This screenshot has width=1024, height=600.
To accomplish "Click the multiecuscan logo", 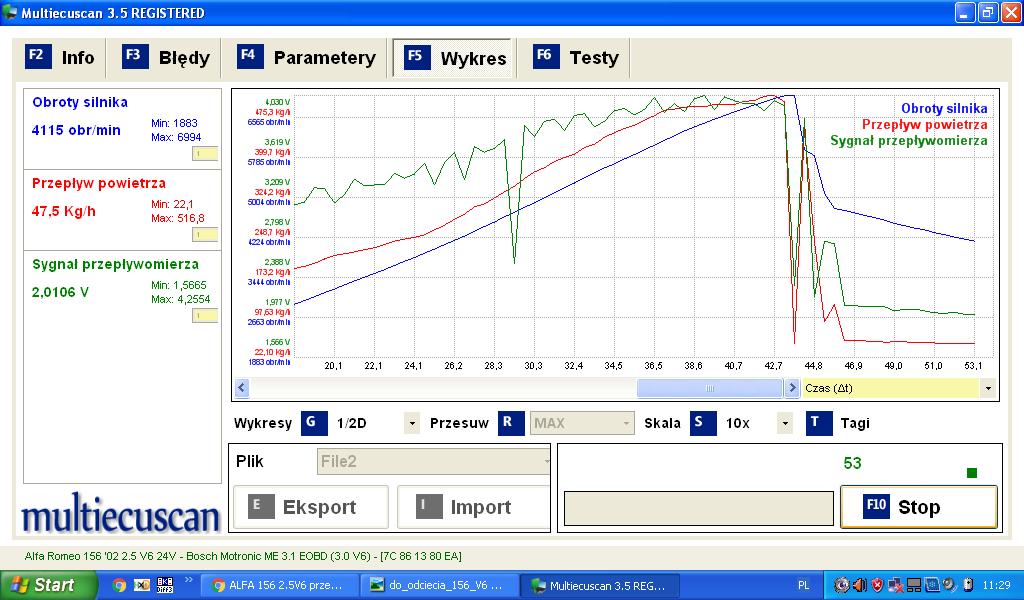I will (121, 514).
